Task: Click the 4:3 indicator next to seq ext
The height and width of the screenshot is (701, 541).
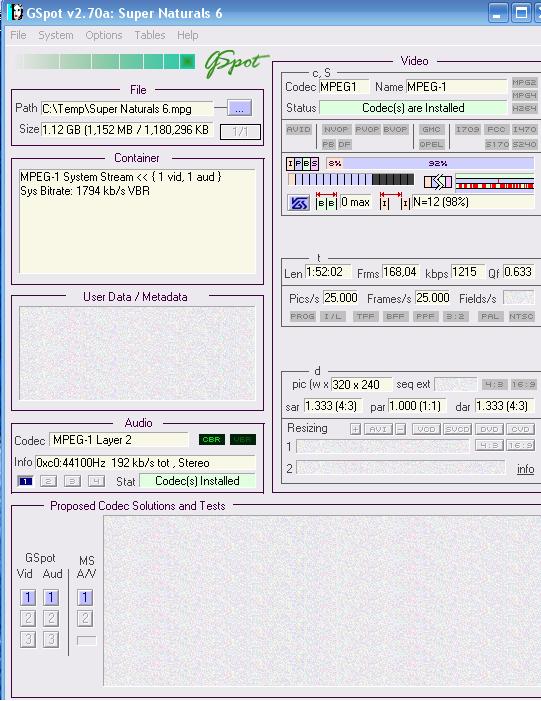Action: pyautogui.click(x=495, y=384)
